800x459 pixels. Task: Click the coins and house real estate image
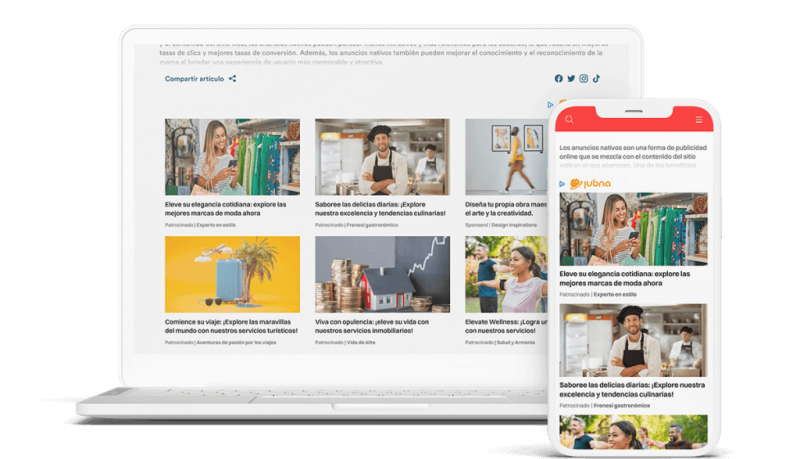click(x=382, y=274)
